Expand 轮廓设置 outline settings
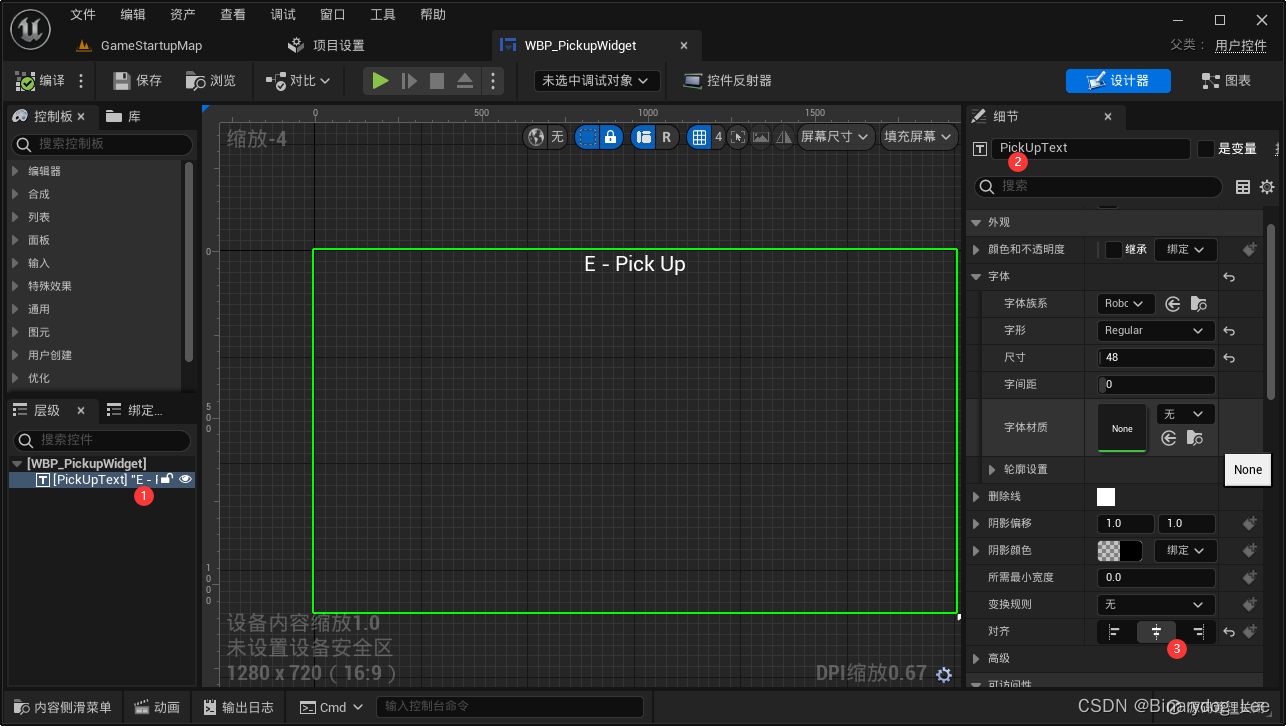1286x726 pixels. pyautogui.click(x=992, y=470)
